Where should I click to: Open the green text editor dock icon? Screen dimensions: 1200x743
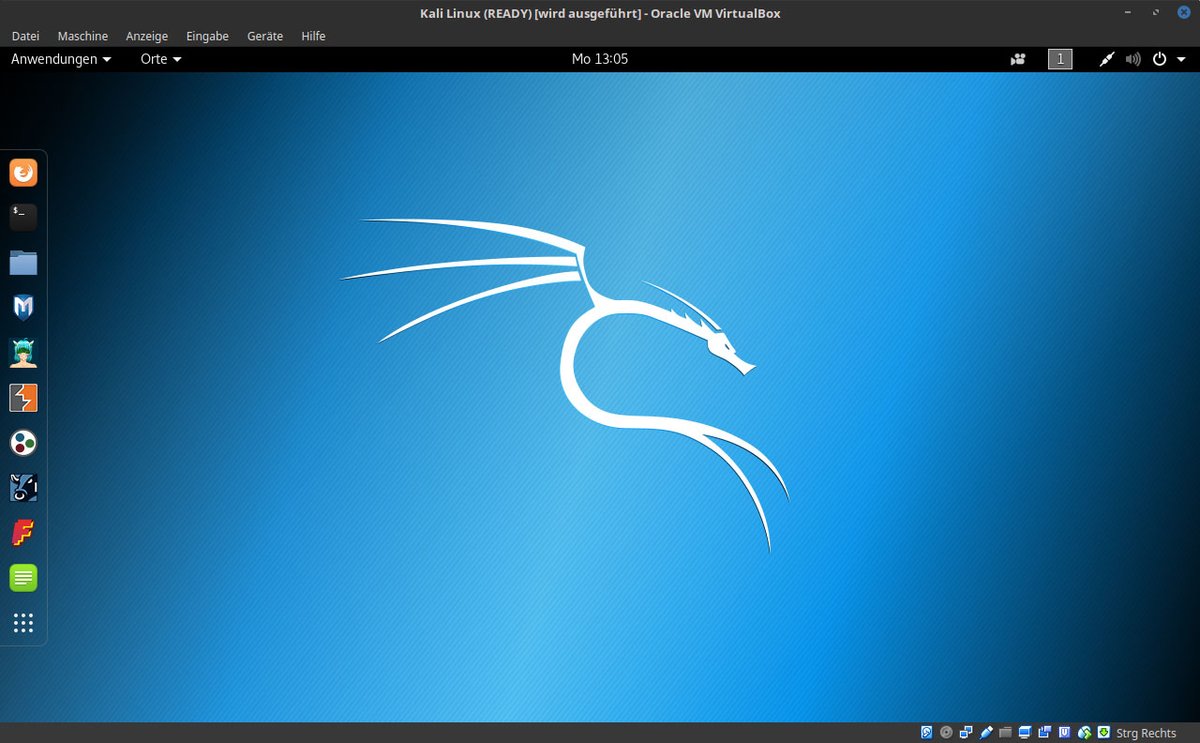point(23,577)
